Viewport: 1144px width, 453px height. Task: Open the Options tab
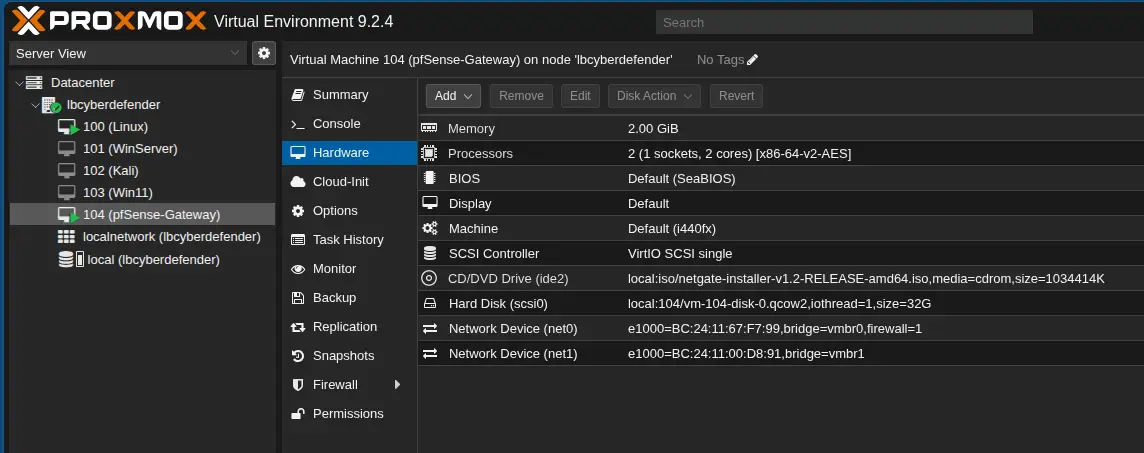(349, 211)
